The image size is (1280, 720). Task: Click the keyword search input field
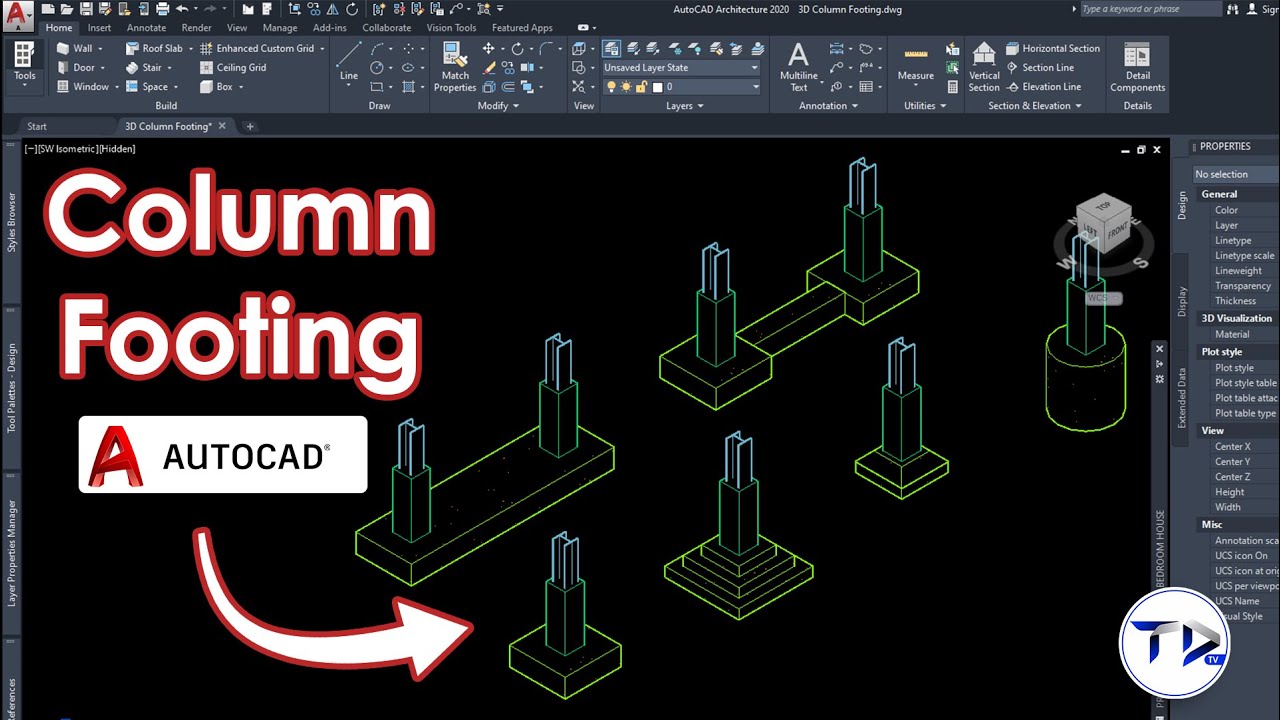coord(1150,9)
